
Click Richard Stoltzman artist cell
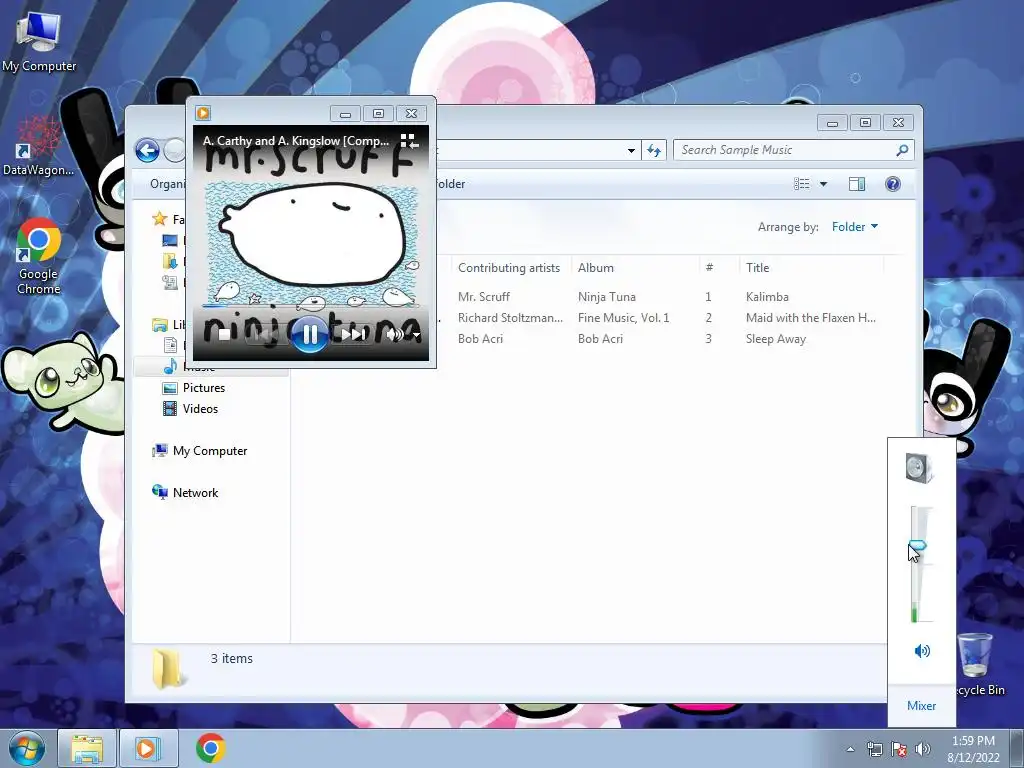(x=510, y=318)
